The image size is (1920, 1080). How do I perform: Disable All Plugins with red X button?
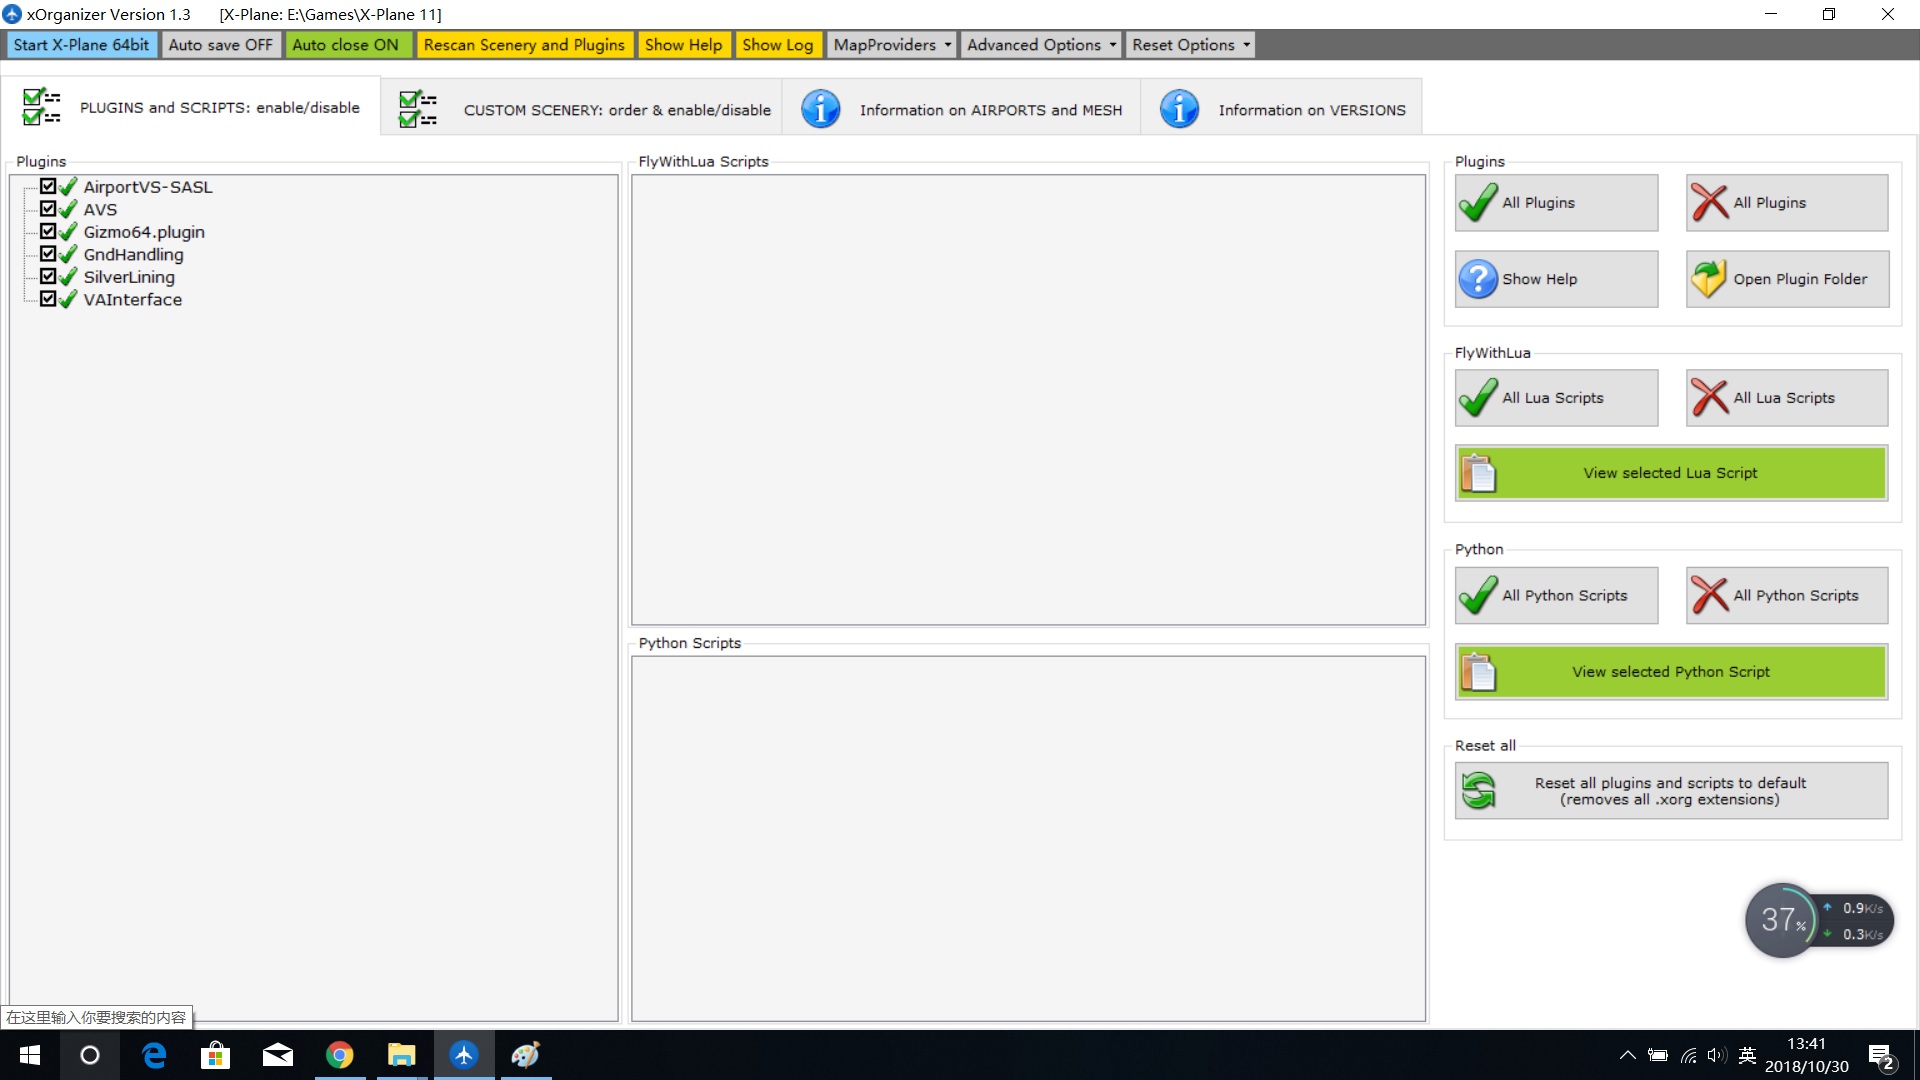[x=1787, y=203]
